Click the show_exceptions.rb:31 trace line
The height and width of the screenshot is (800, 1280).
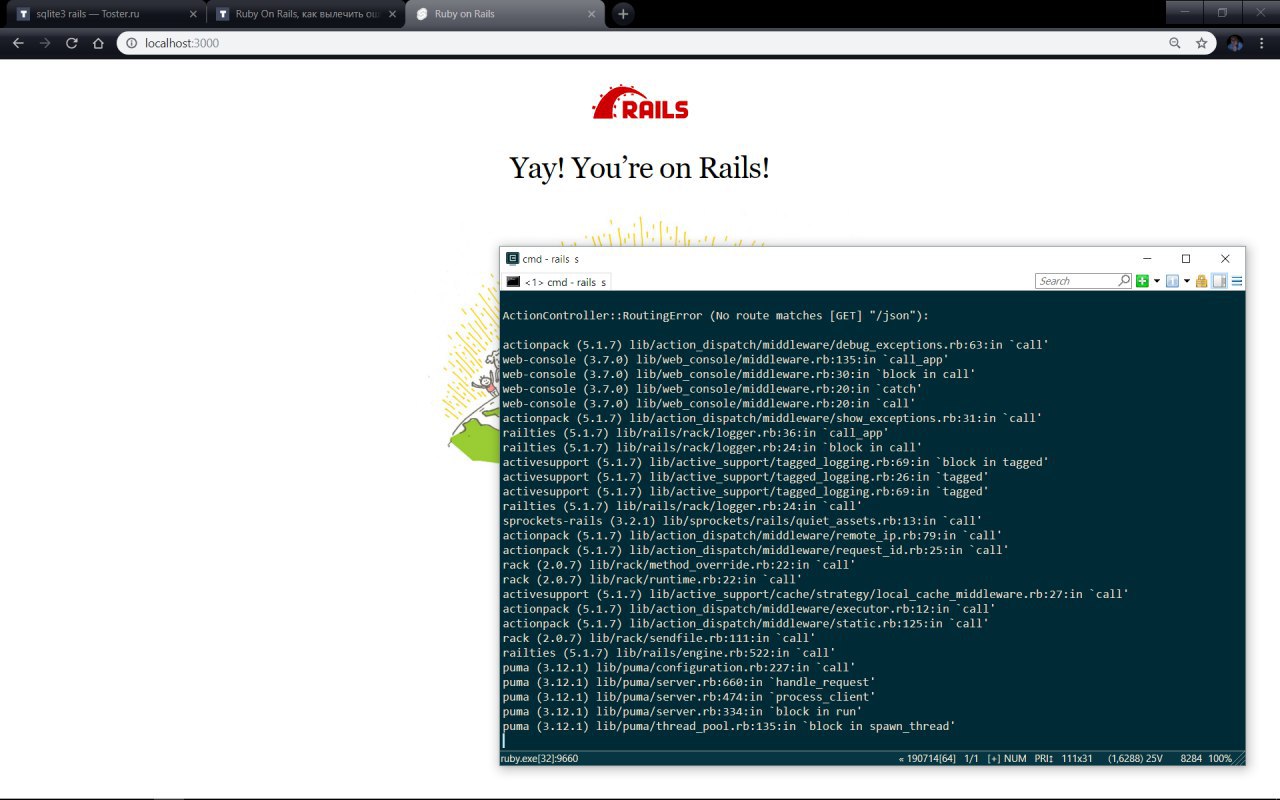(x=772, y=418)
